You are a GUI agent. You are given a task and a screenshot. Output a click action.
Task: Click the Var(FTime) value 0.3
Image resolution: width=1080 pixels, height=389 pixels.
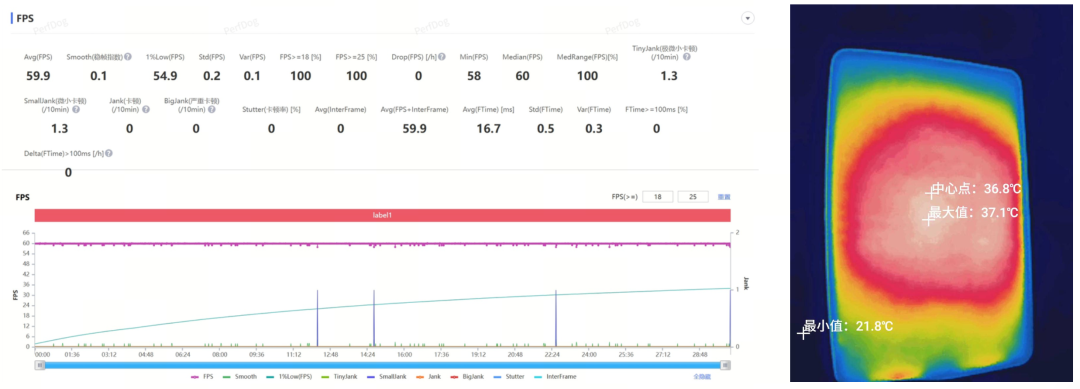tap(594, 129)
